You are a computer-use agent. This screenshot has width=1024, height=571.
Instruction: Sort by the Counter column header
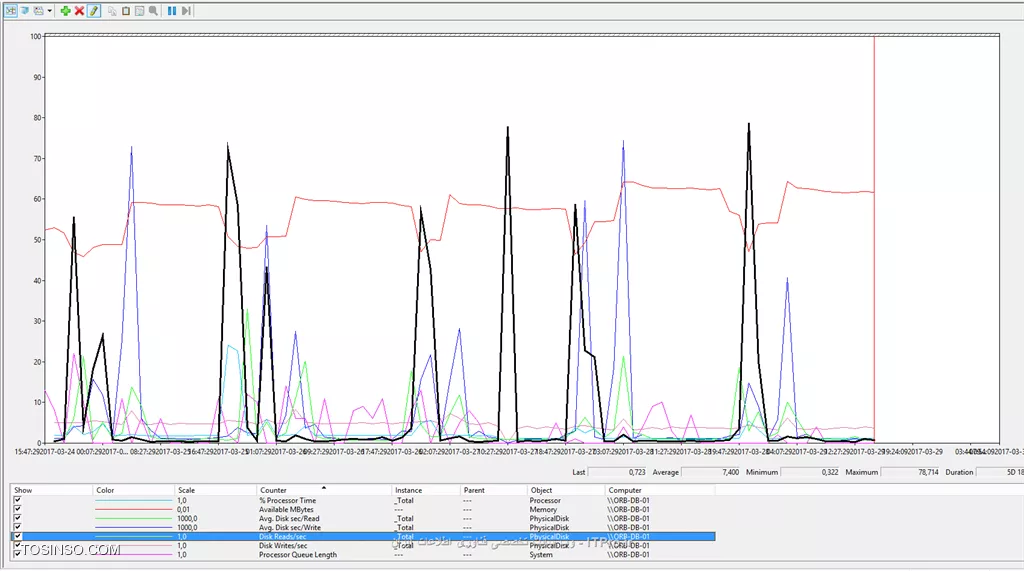pos(325,490)
